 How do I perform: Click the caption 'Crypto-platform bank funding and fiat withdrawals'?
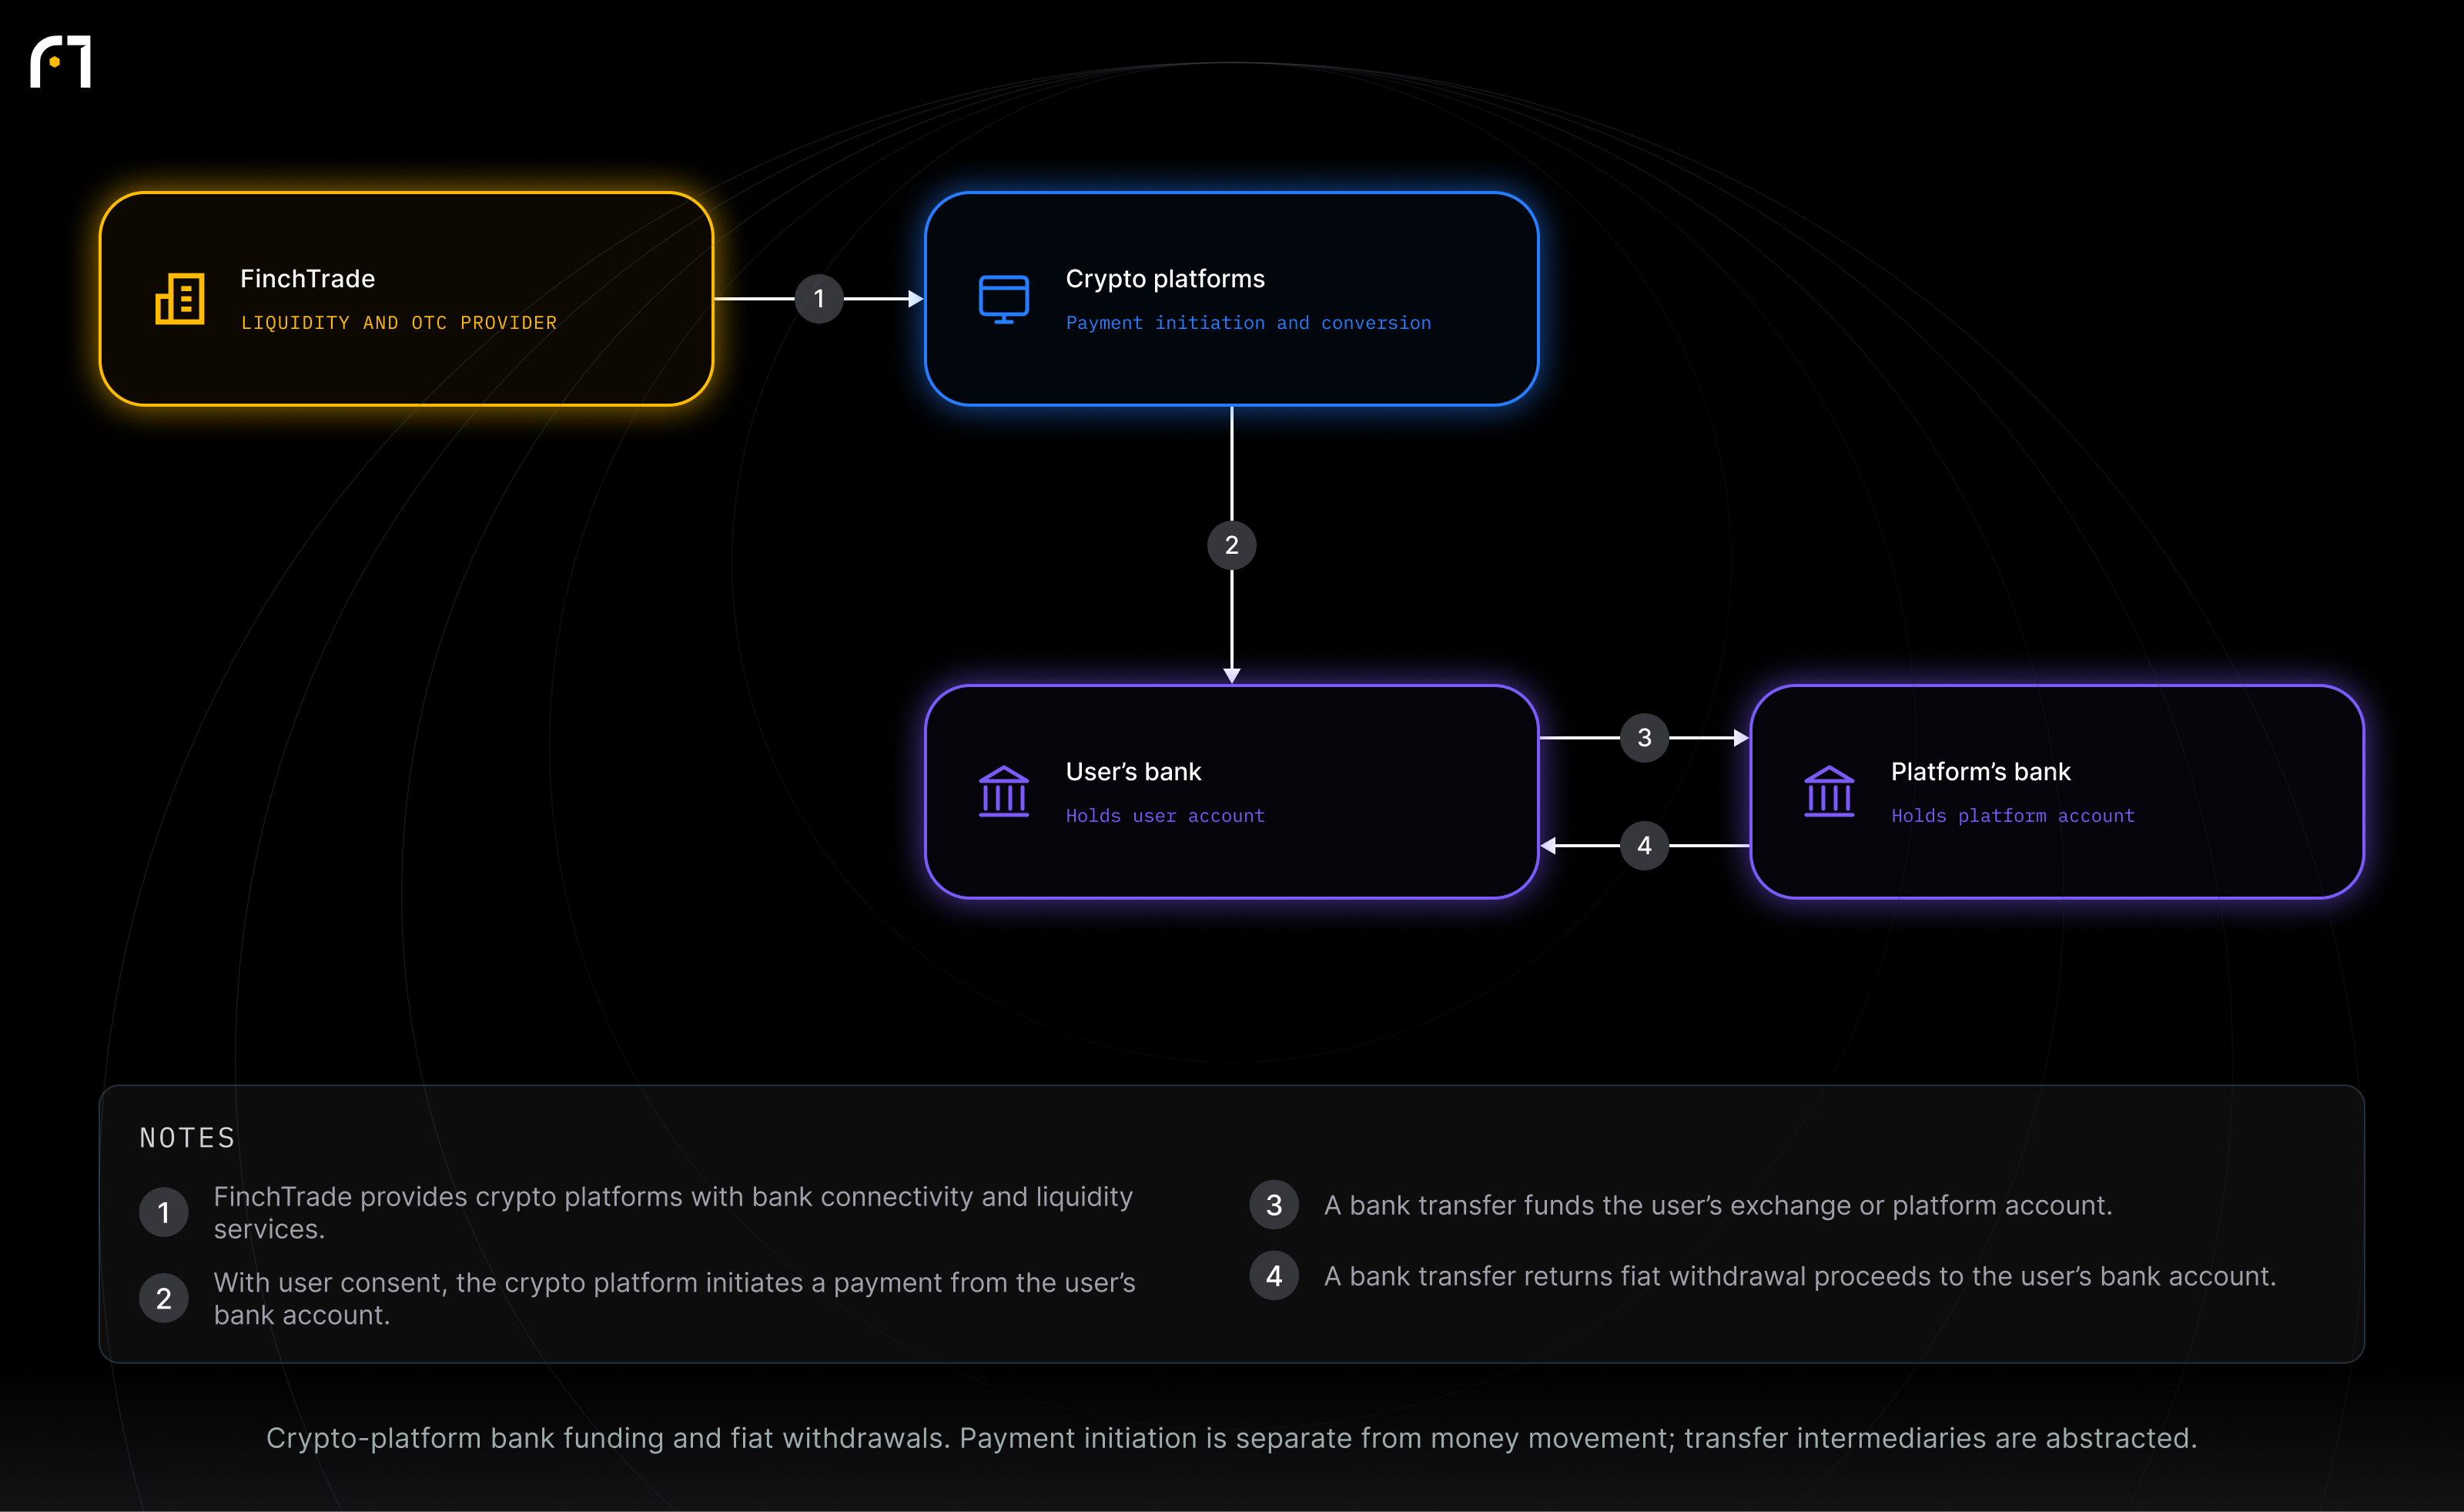tap(1232, 1438)
